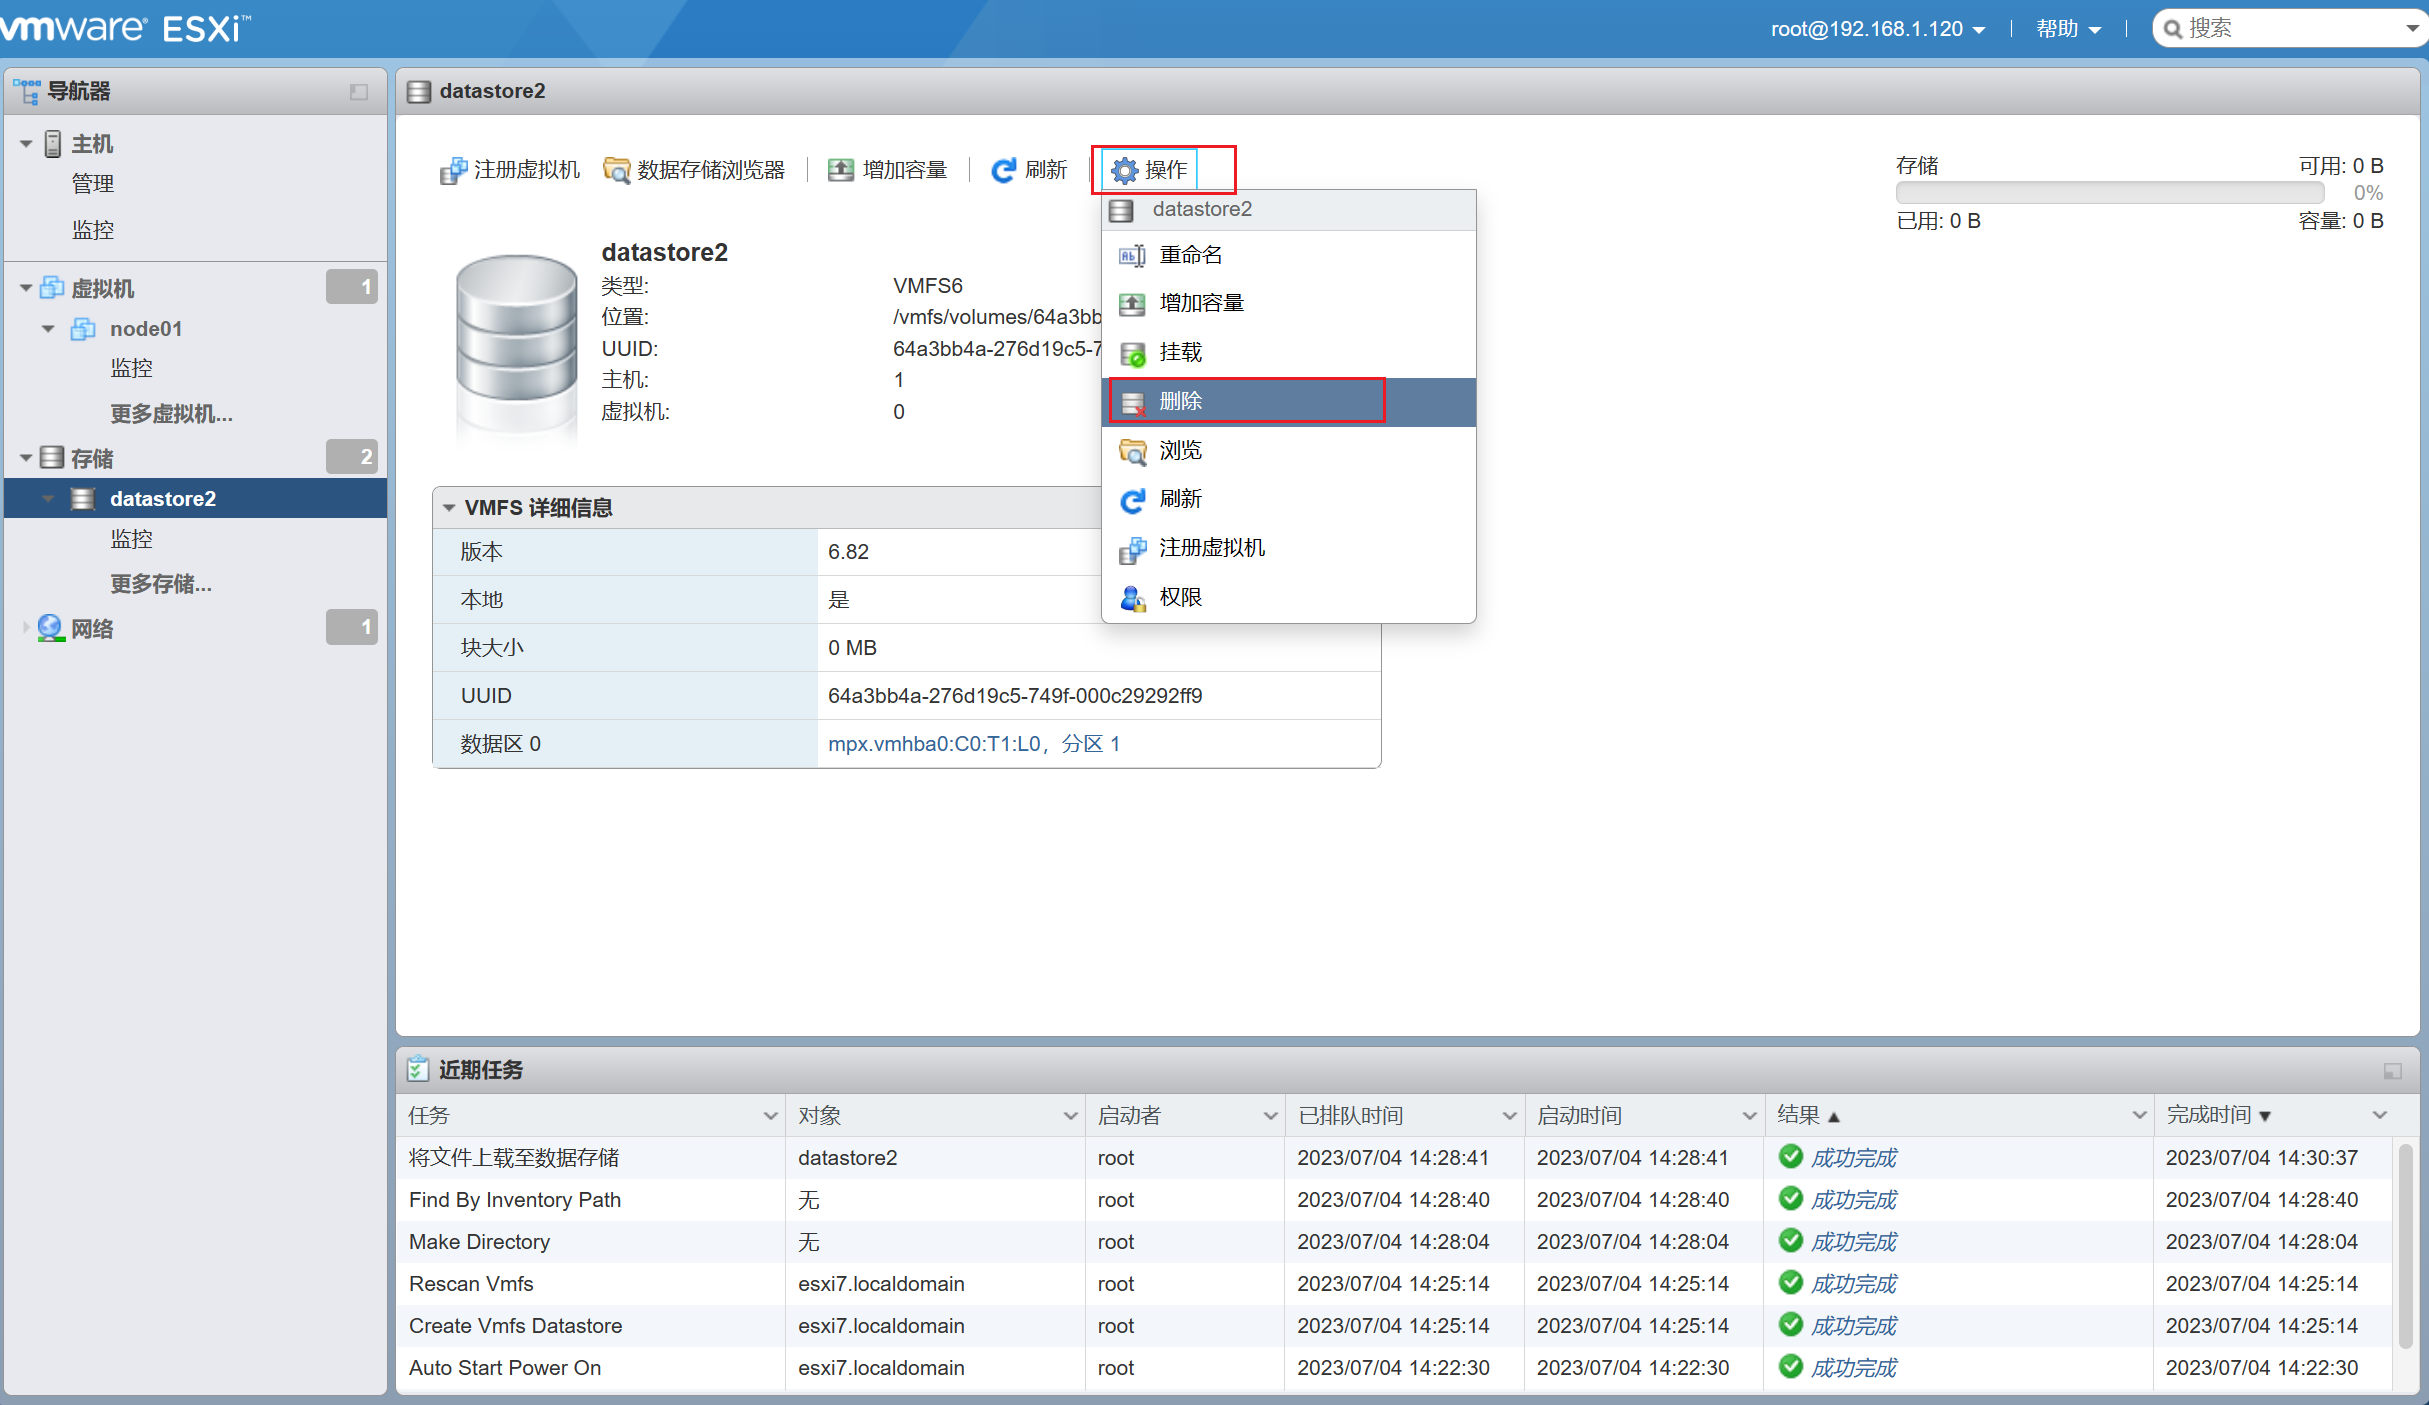Click the virtual machines icon in navigator
The image size is (2429, 1405).
pos(52,288)
